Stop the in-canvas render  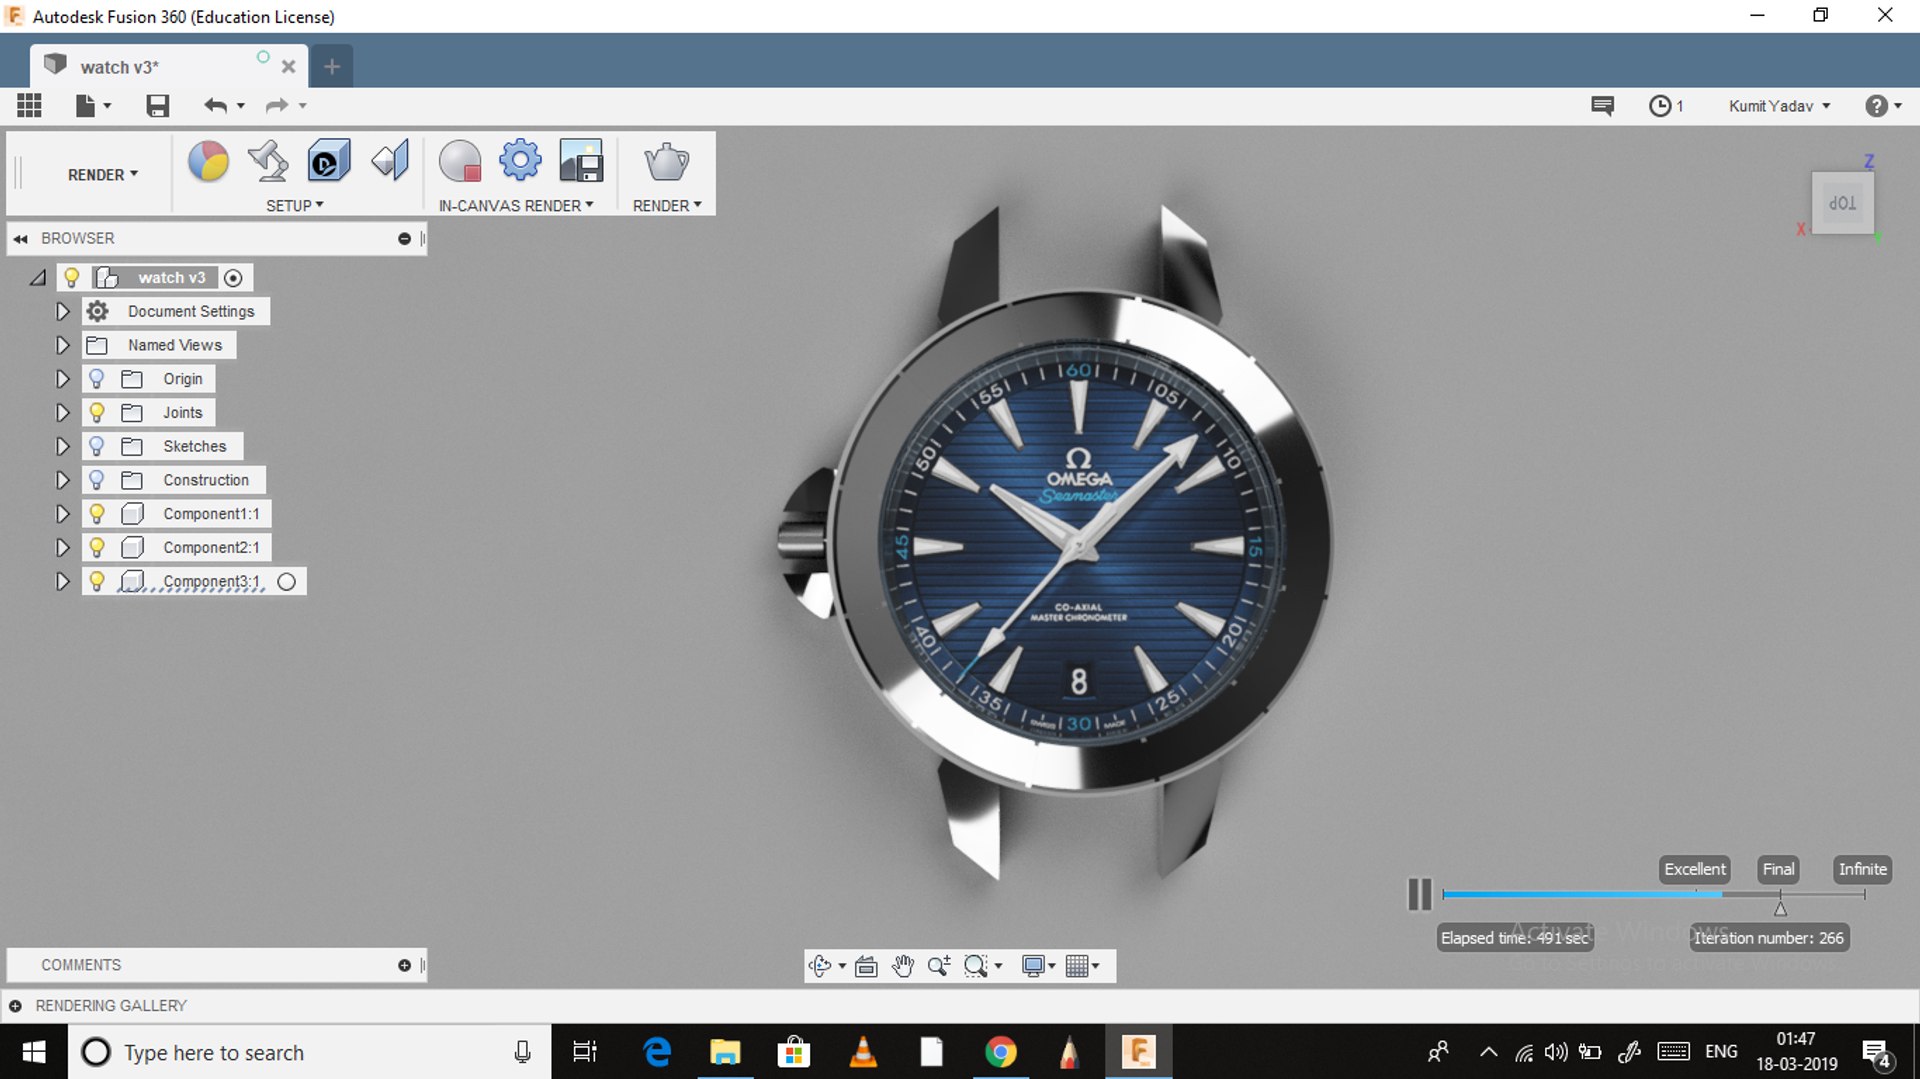[460, 161]
